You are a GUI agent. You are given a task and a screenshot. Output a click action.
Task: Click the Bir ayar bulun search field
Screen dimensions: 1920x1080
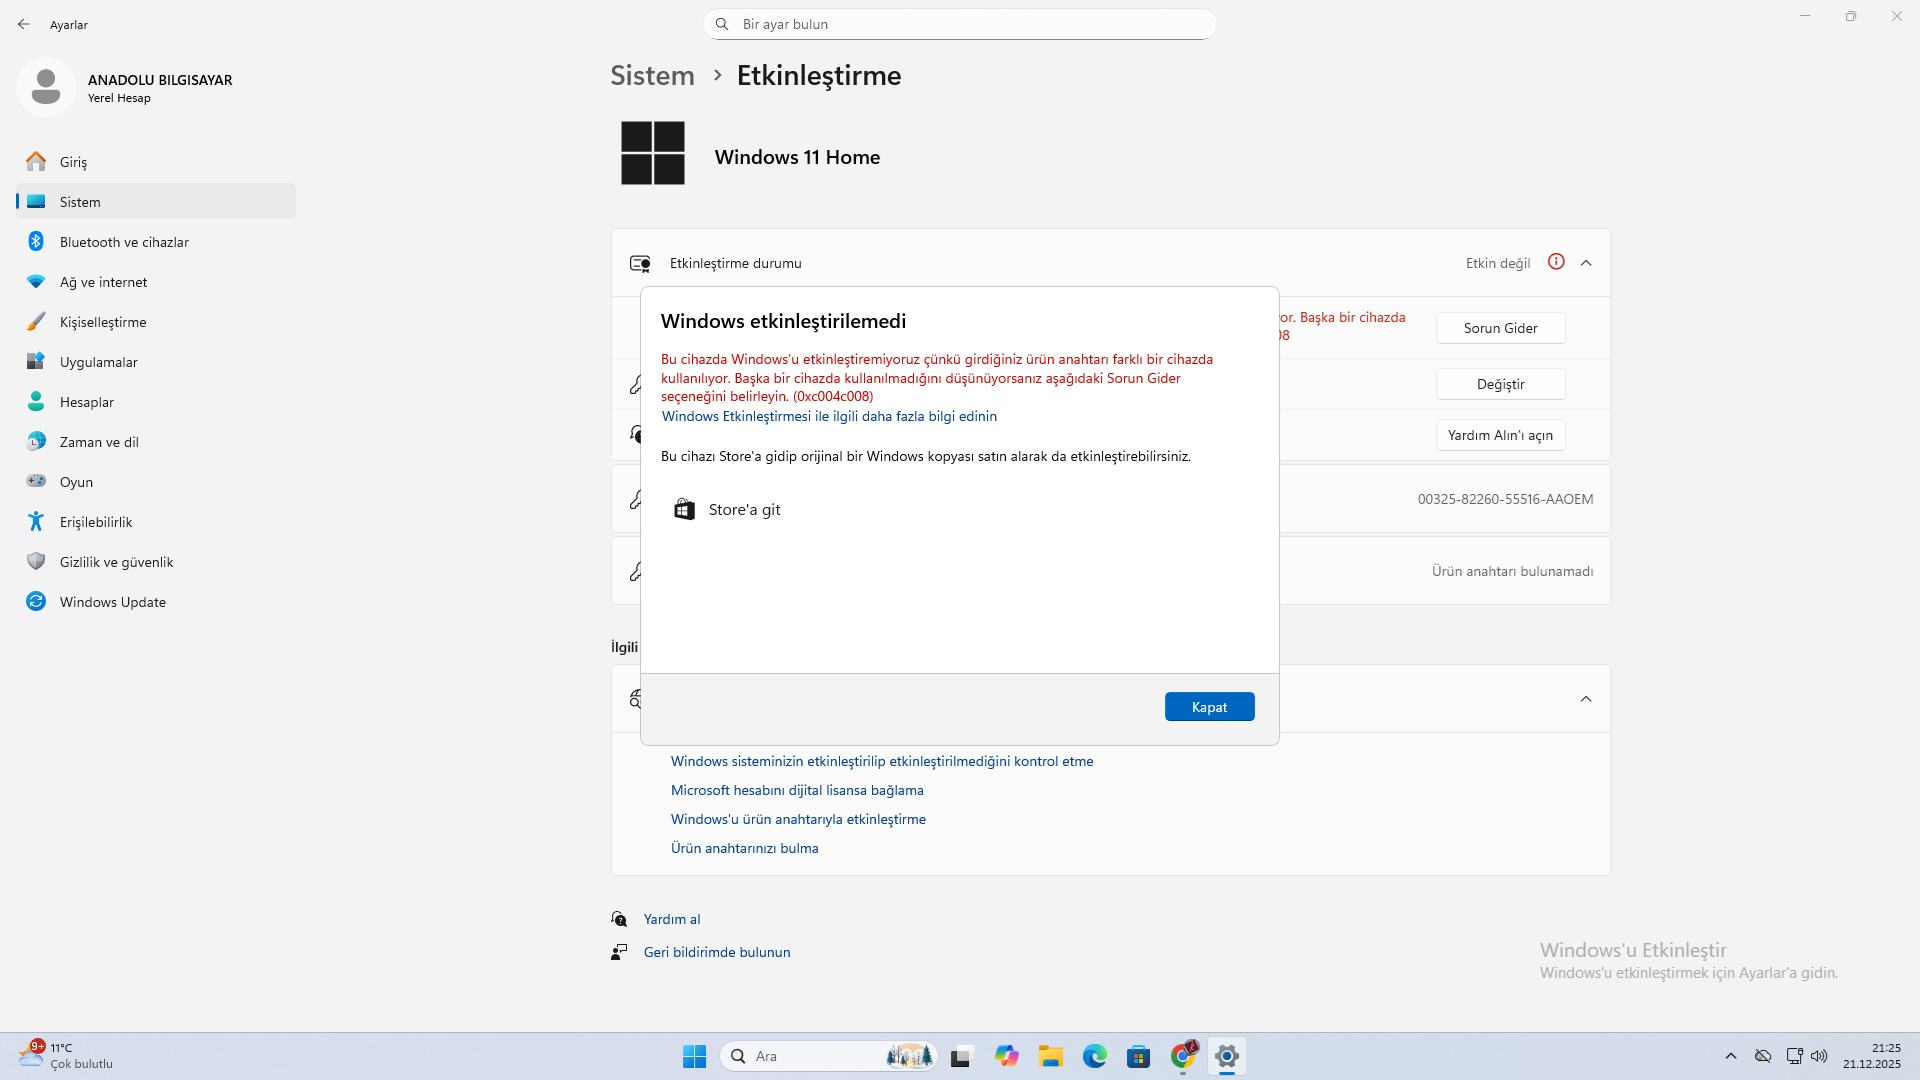point(960,24)
